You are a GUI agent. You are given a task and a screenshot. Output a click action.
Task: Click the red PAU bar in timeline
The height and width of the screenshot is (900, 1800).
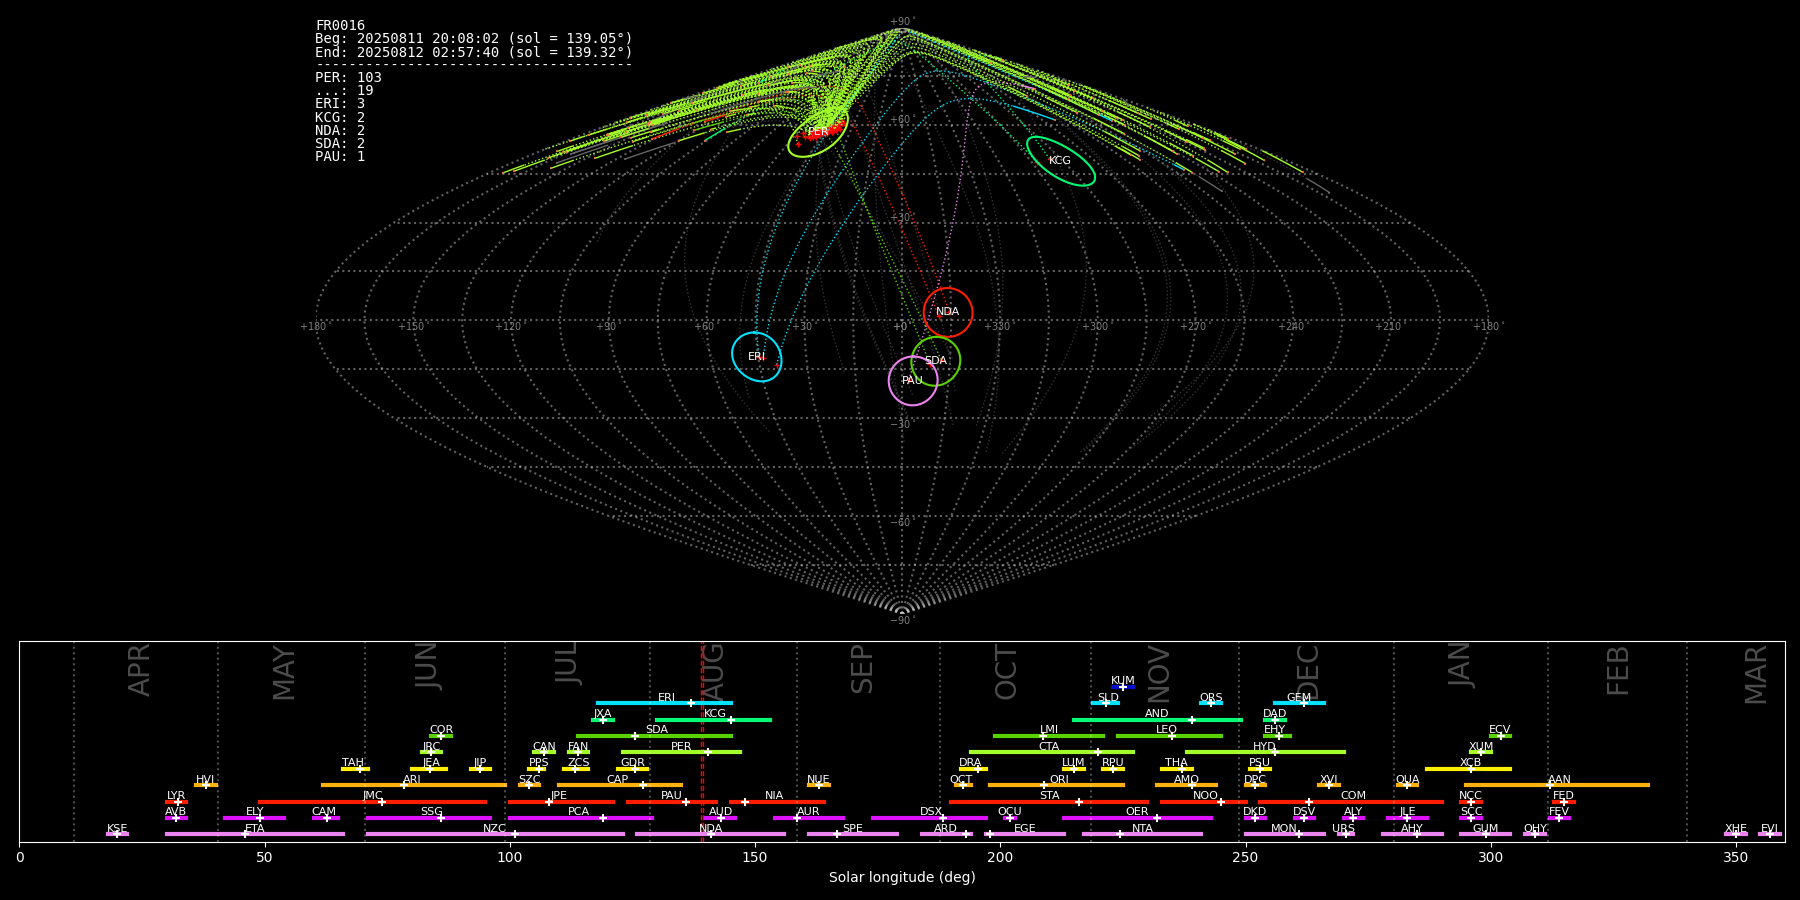672,801
